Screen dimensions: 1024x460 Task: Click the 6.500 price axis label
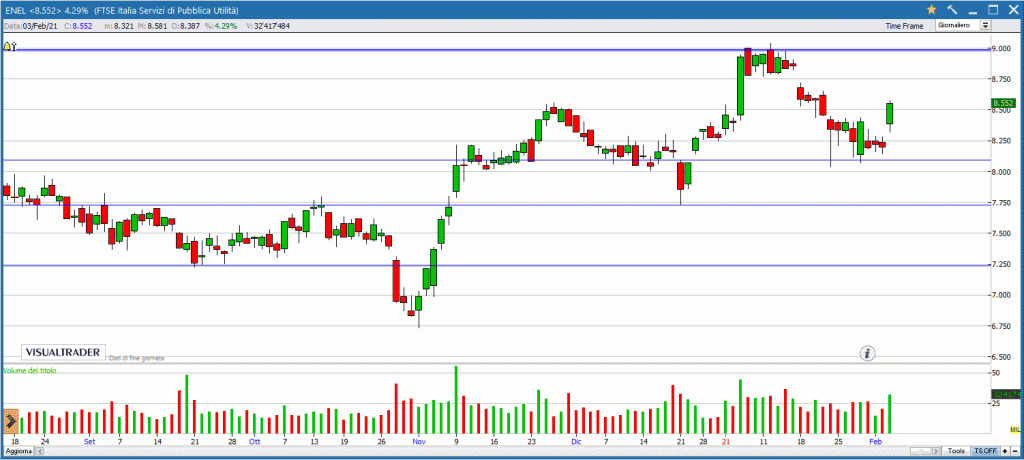click(x=1001, y=357)
